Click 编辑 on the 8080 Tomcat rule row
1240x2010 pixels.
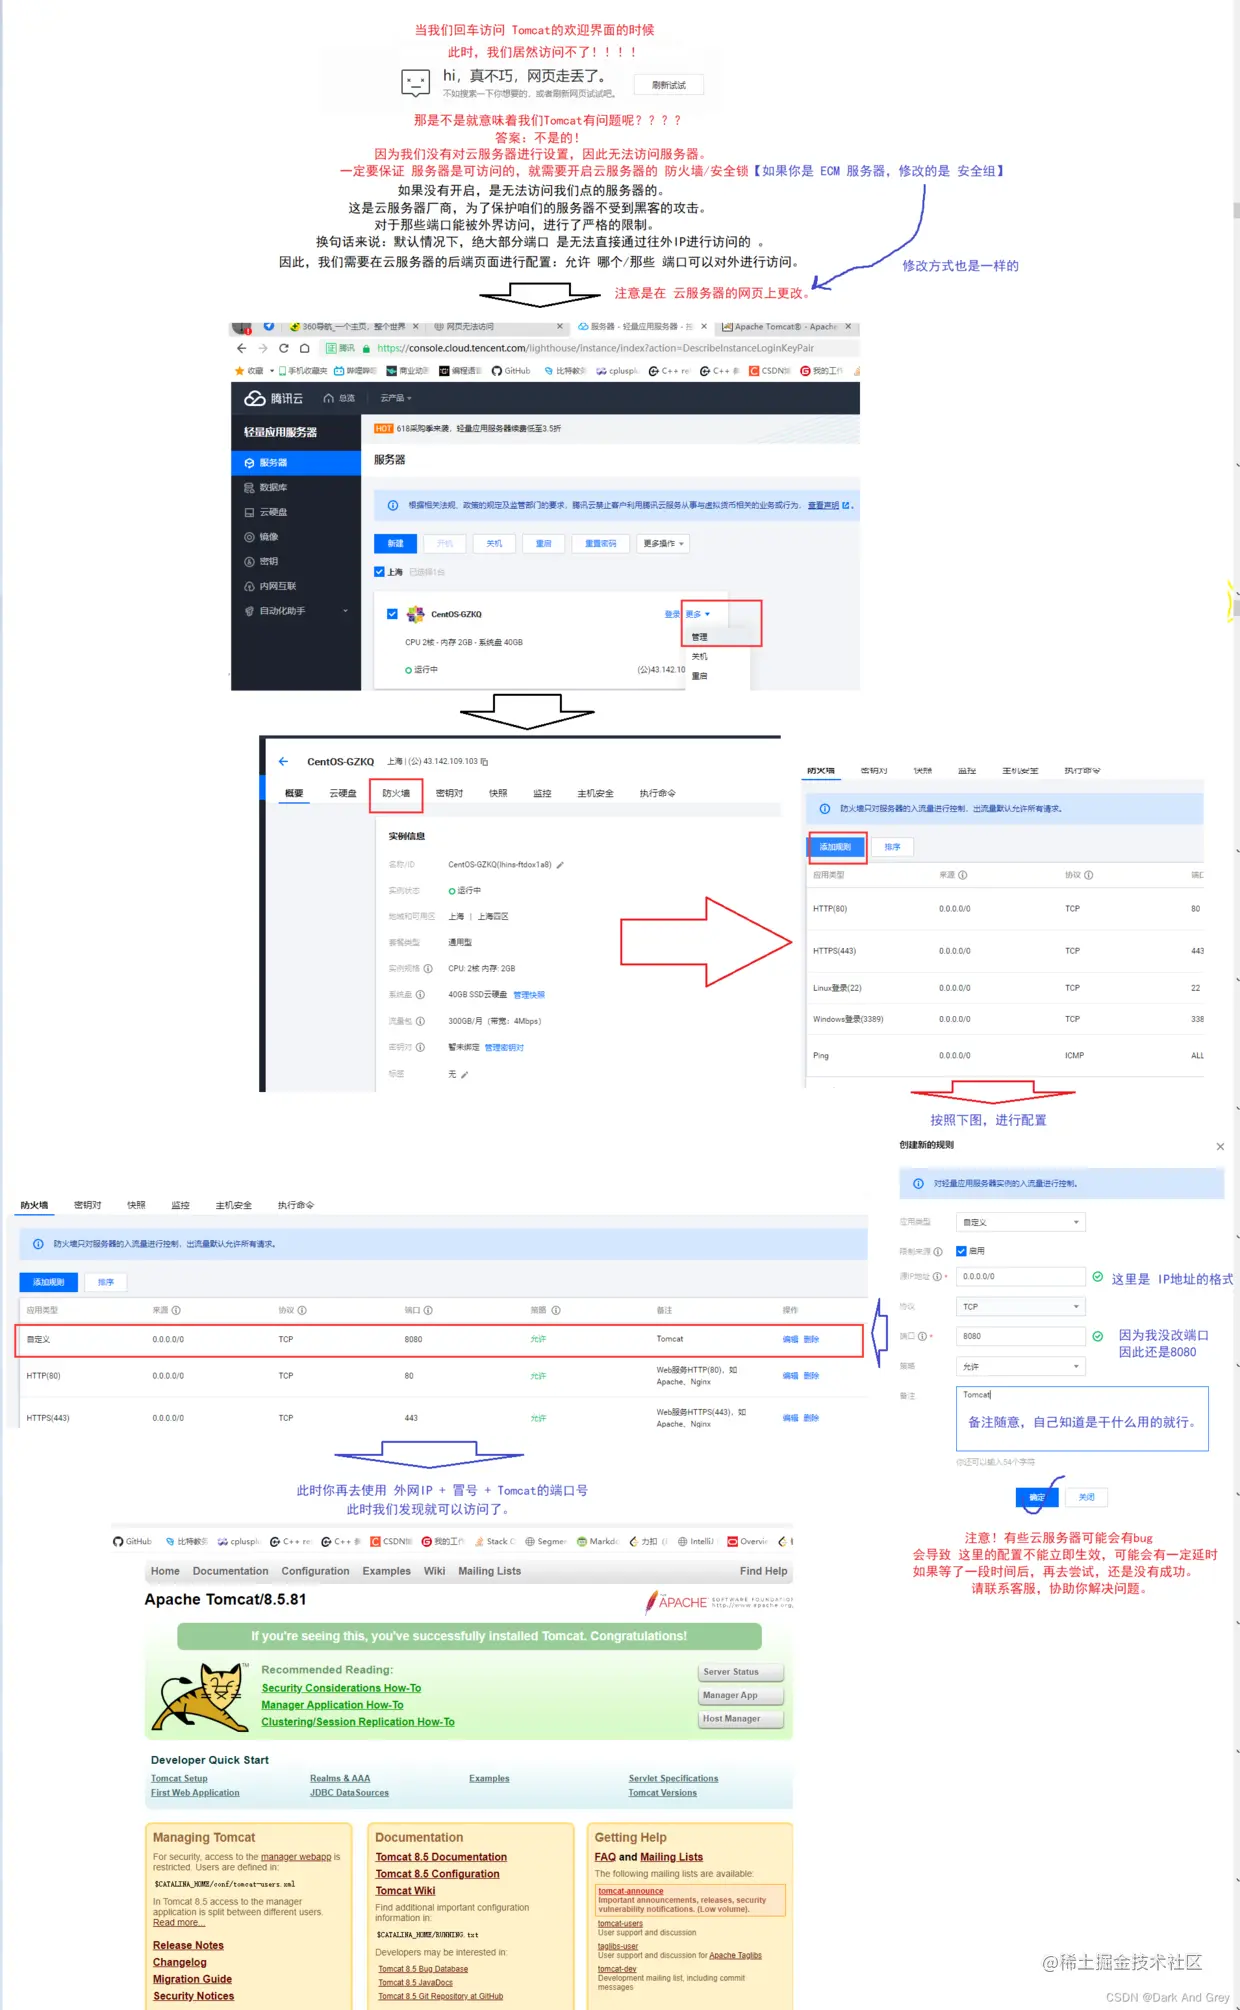(790, 1339)
